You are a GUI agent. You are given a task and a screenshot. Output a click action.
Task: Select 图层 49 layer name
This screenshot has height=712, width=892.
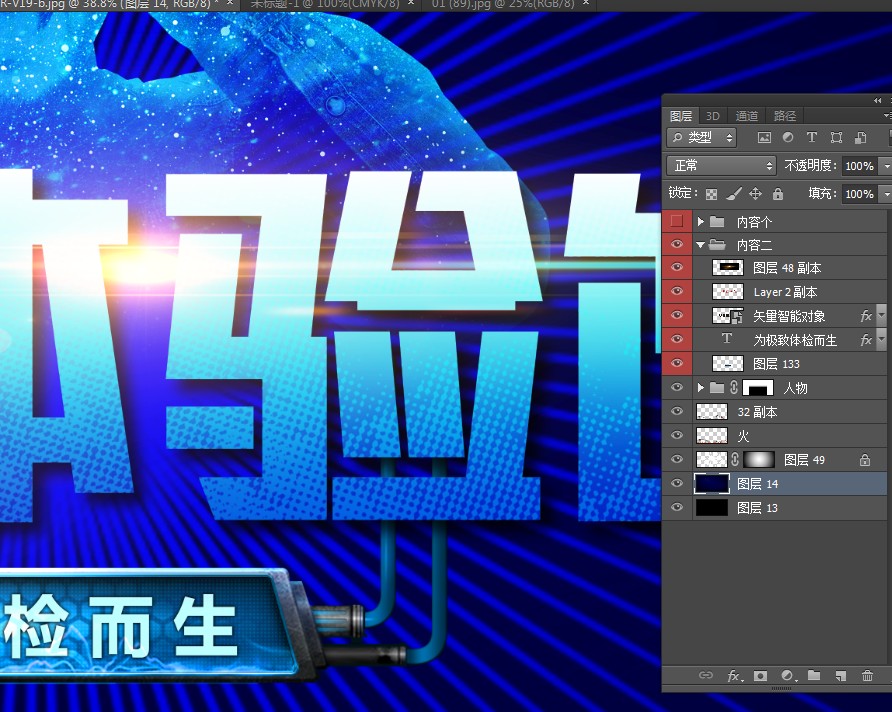(804, 460)
